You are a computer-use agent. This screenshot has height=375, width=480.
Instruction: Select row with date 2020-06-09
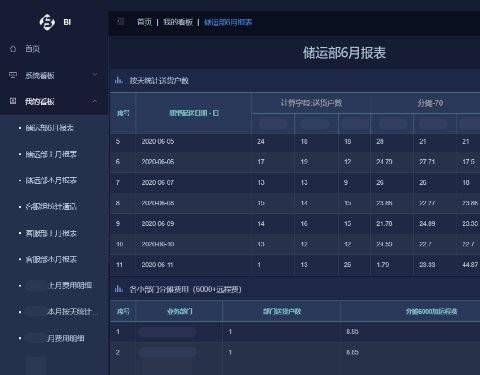click(x=295, y=224)
